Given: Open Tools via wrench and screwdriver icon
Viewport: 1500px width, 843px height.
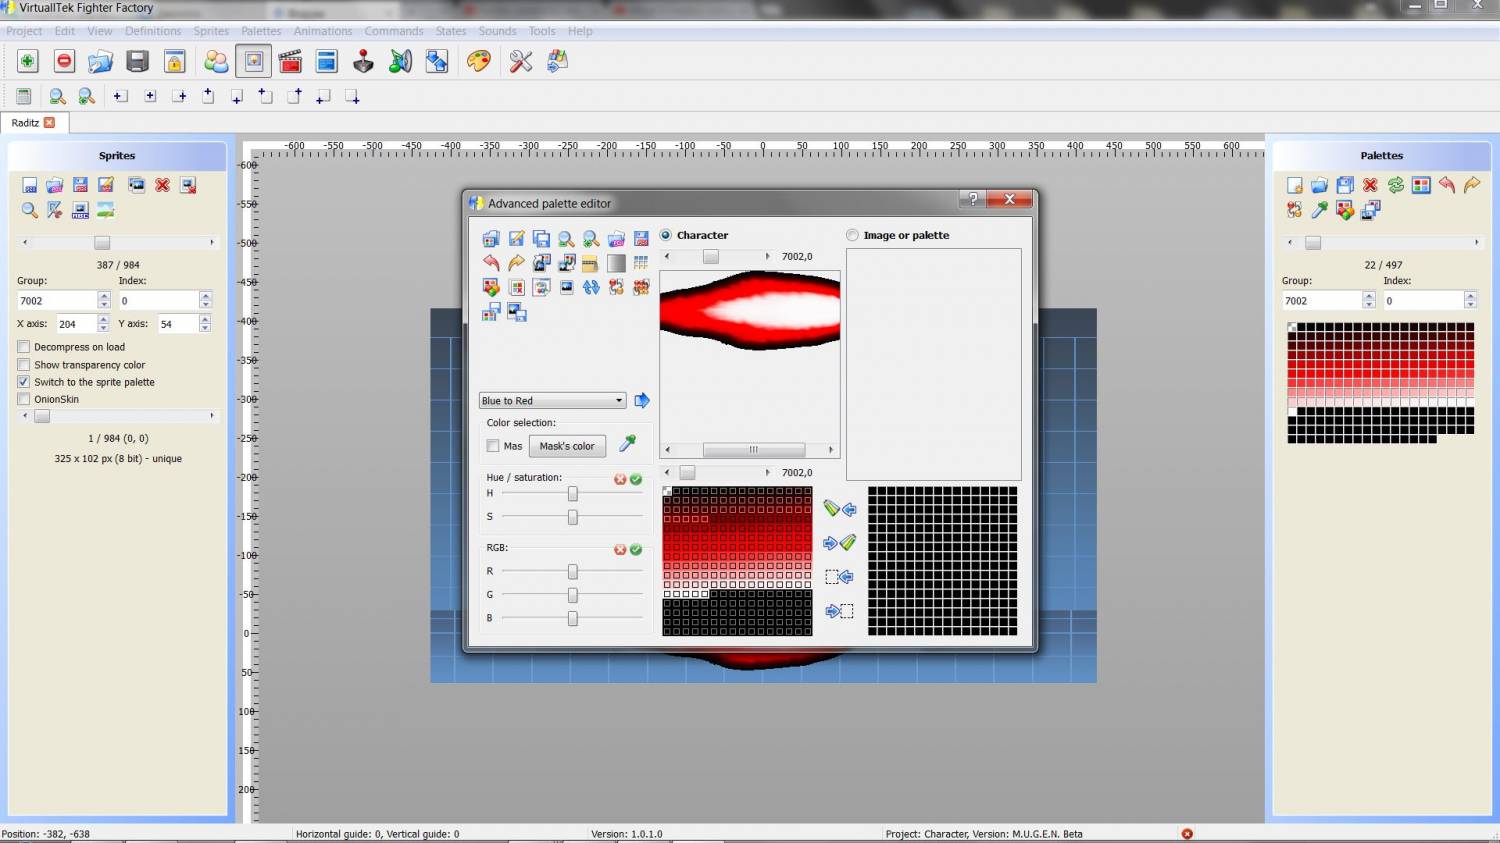Looking at the screenshot, I should pyautogui.click(x=521, y=62).
